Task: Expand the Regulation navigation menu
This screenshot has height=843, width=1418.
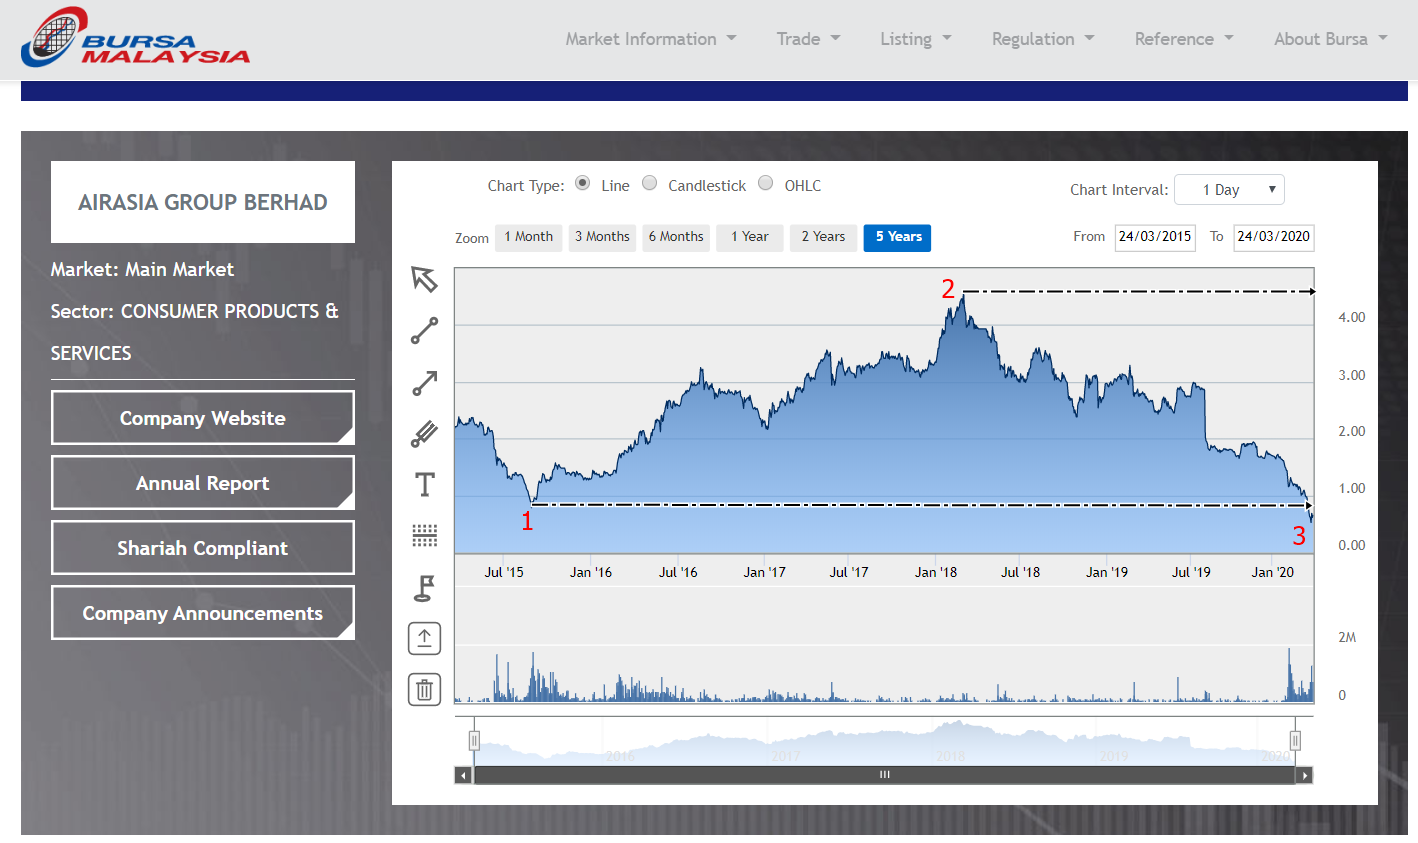Action: coord(1043,39)
